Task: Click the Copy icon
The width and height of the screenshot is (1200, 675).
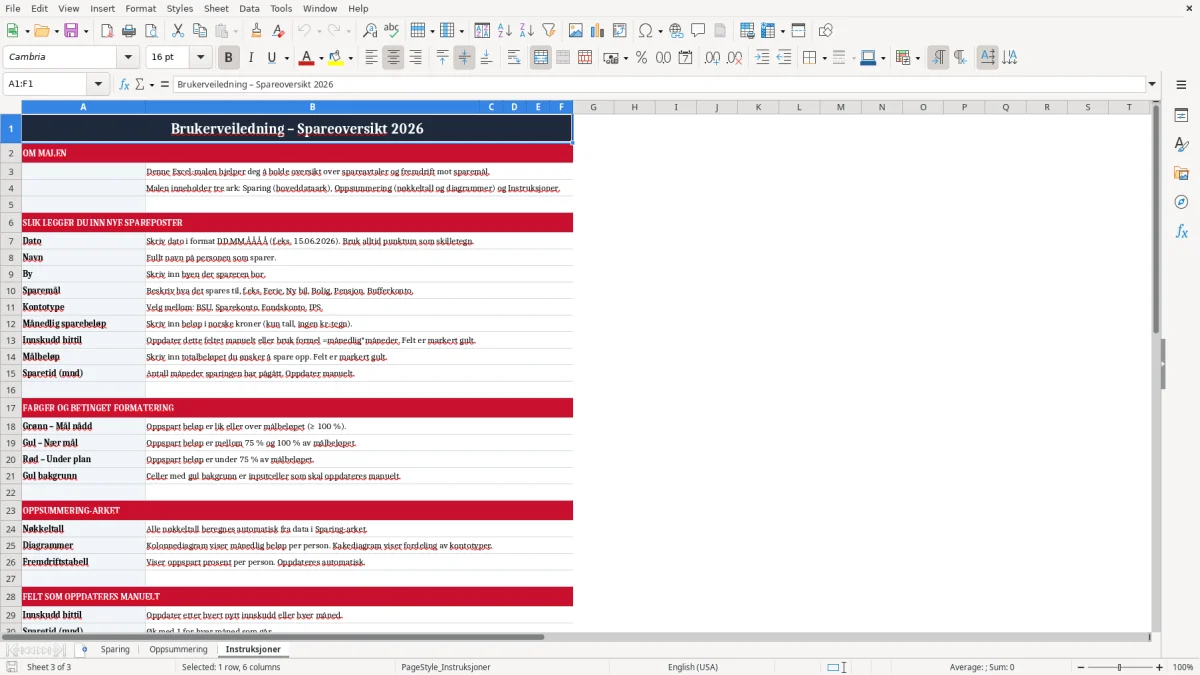Action: click(199, 31)
